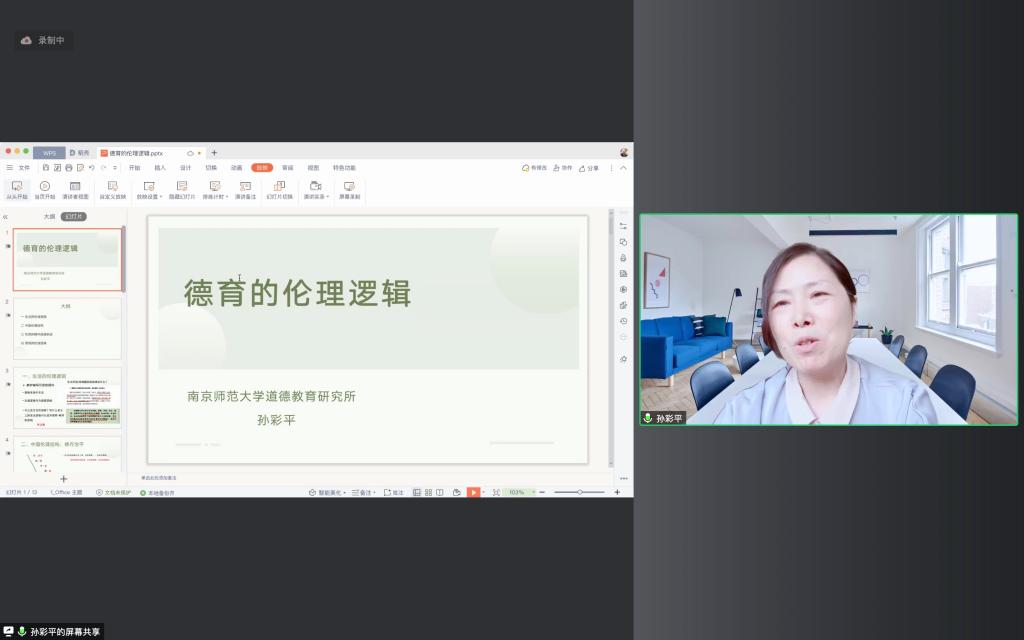Click the 分享 share button
Image resolution: width=1024 pixels, height=640 pixels.
(589, 168)
